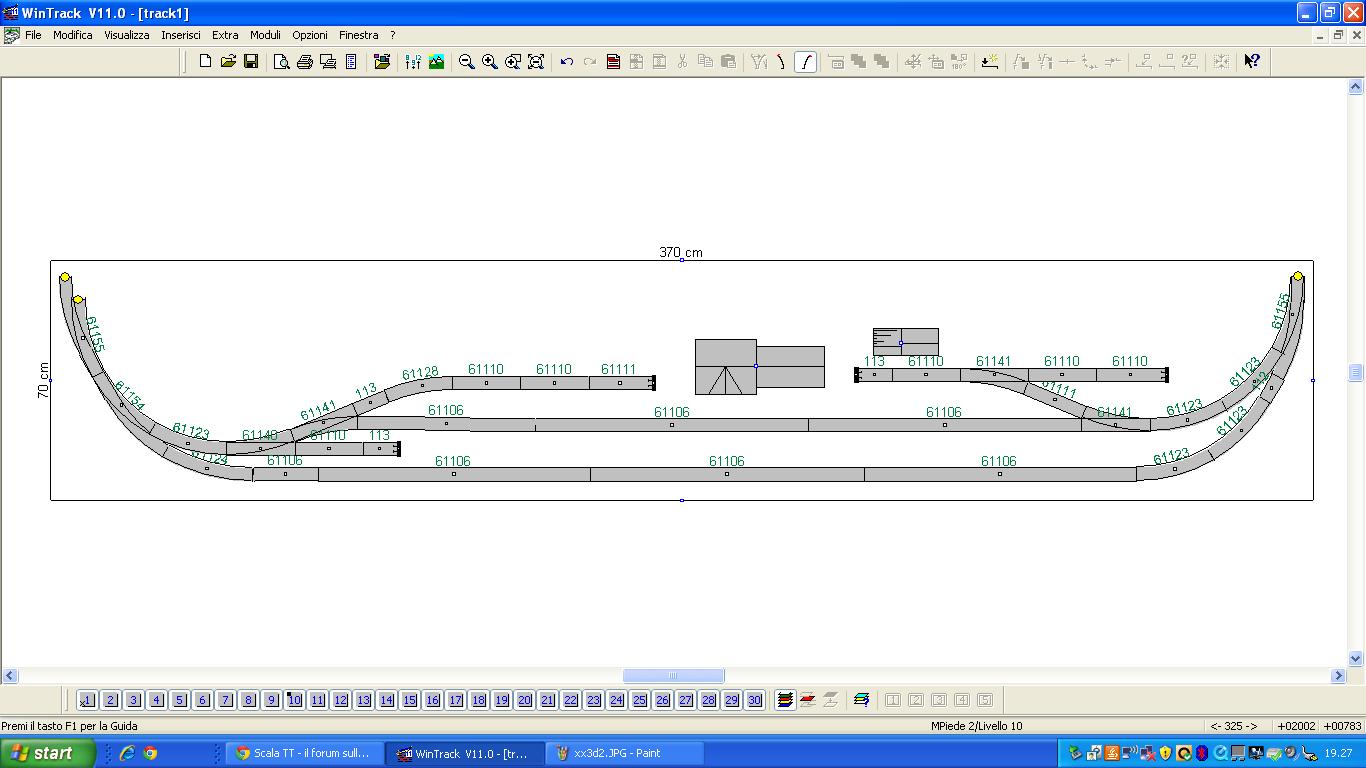This screenshot has width=1366, height=768.
Task: Click the paste clipboard icon
Action: [728, 61]
